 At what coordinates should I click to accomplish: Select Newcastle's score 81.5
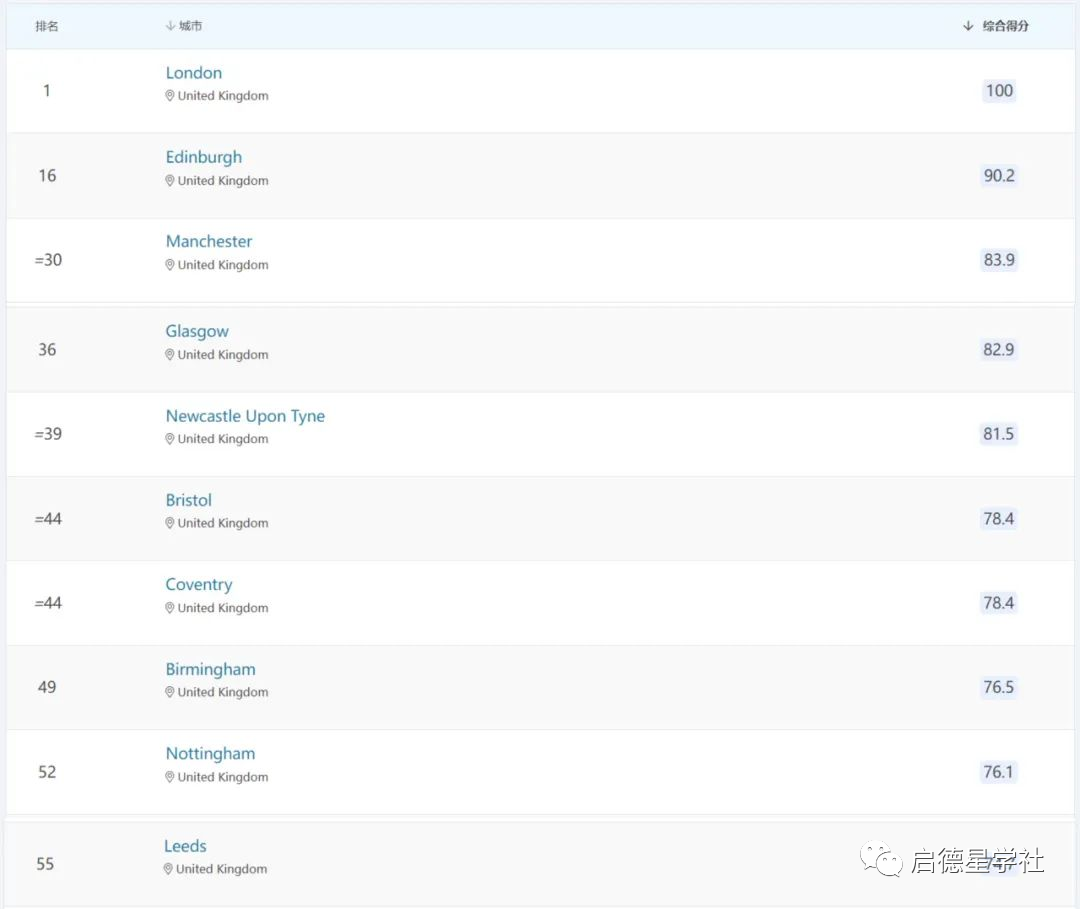(999, 434)
